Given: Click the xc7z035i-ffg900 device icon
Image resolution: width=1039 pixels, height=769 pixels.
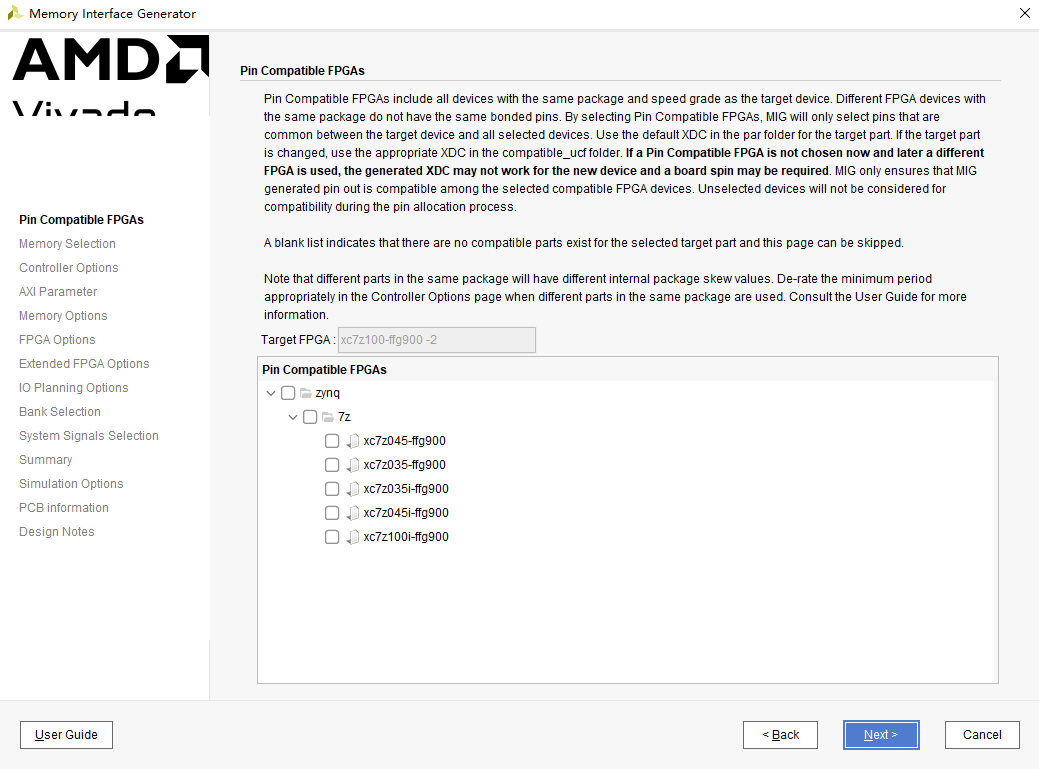Looking at the screenshot, I should (353, 489).
